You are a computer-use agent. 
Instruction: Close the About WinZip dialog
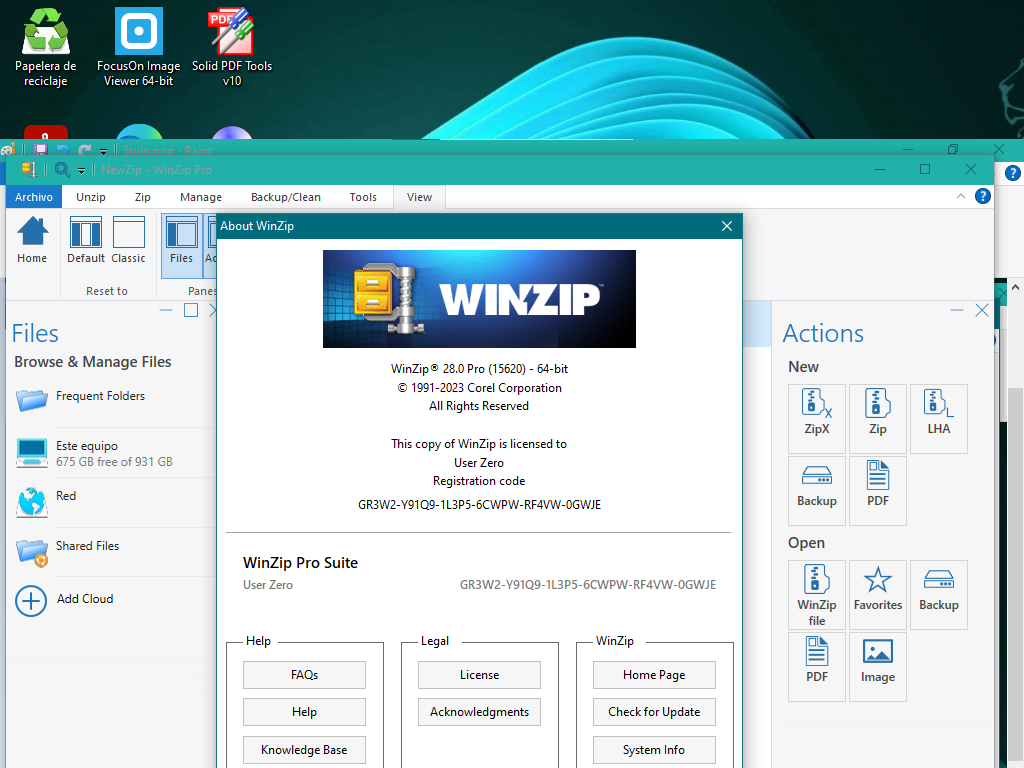pyautogui.click(x=727, y=226)
